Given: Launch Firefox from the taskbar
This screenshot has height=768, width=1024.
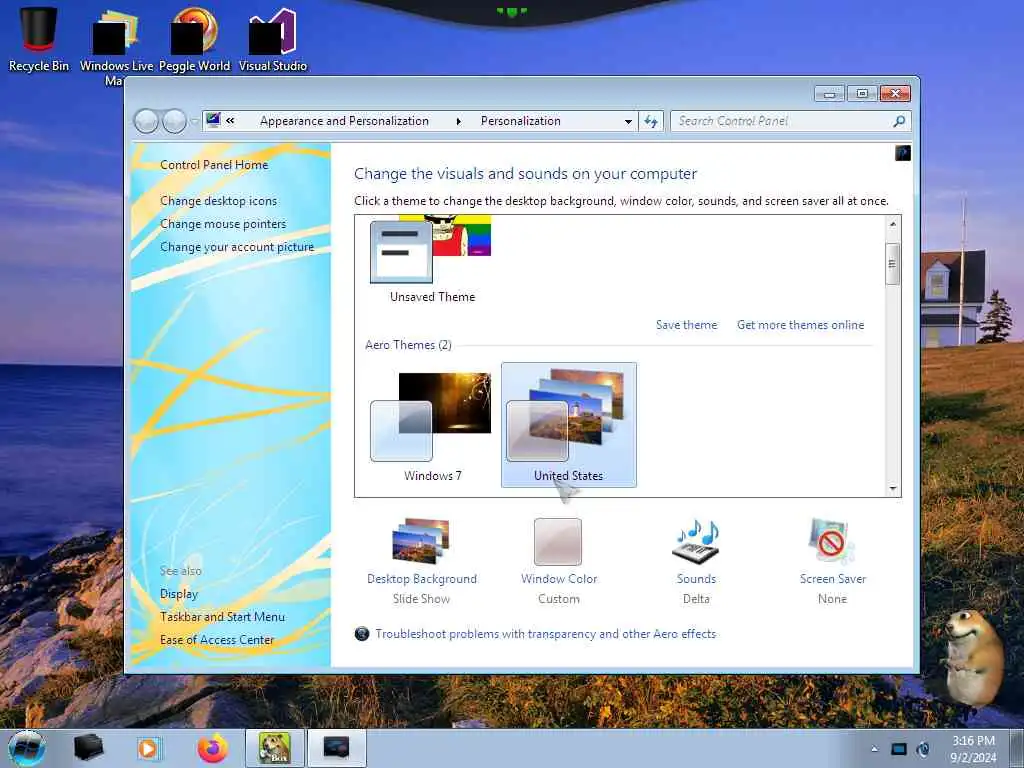Looking at the screenshot, I should tap(213, 748).
